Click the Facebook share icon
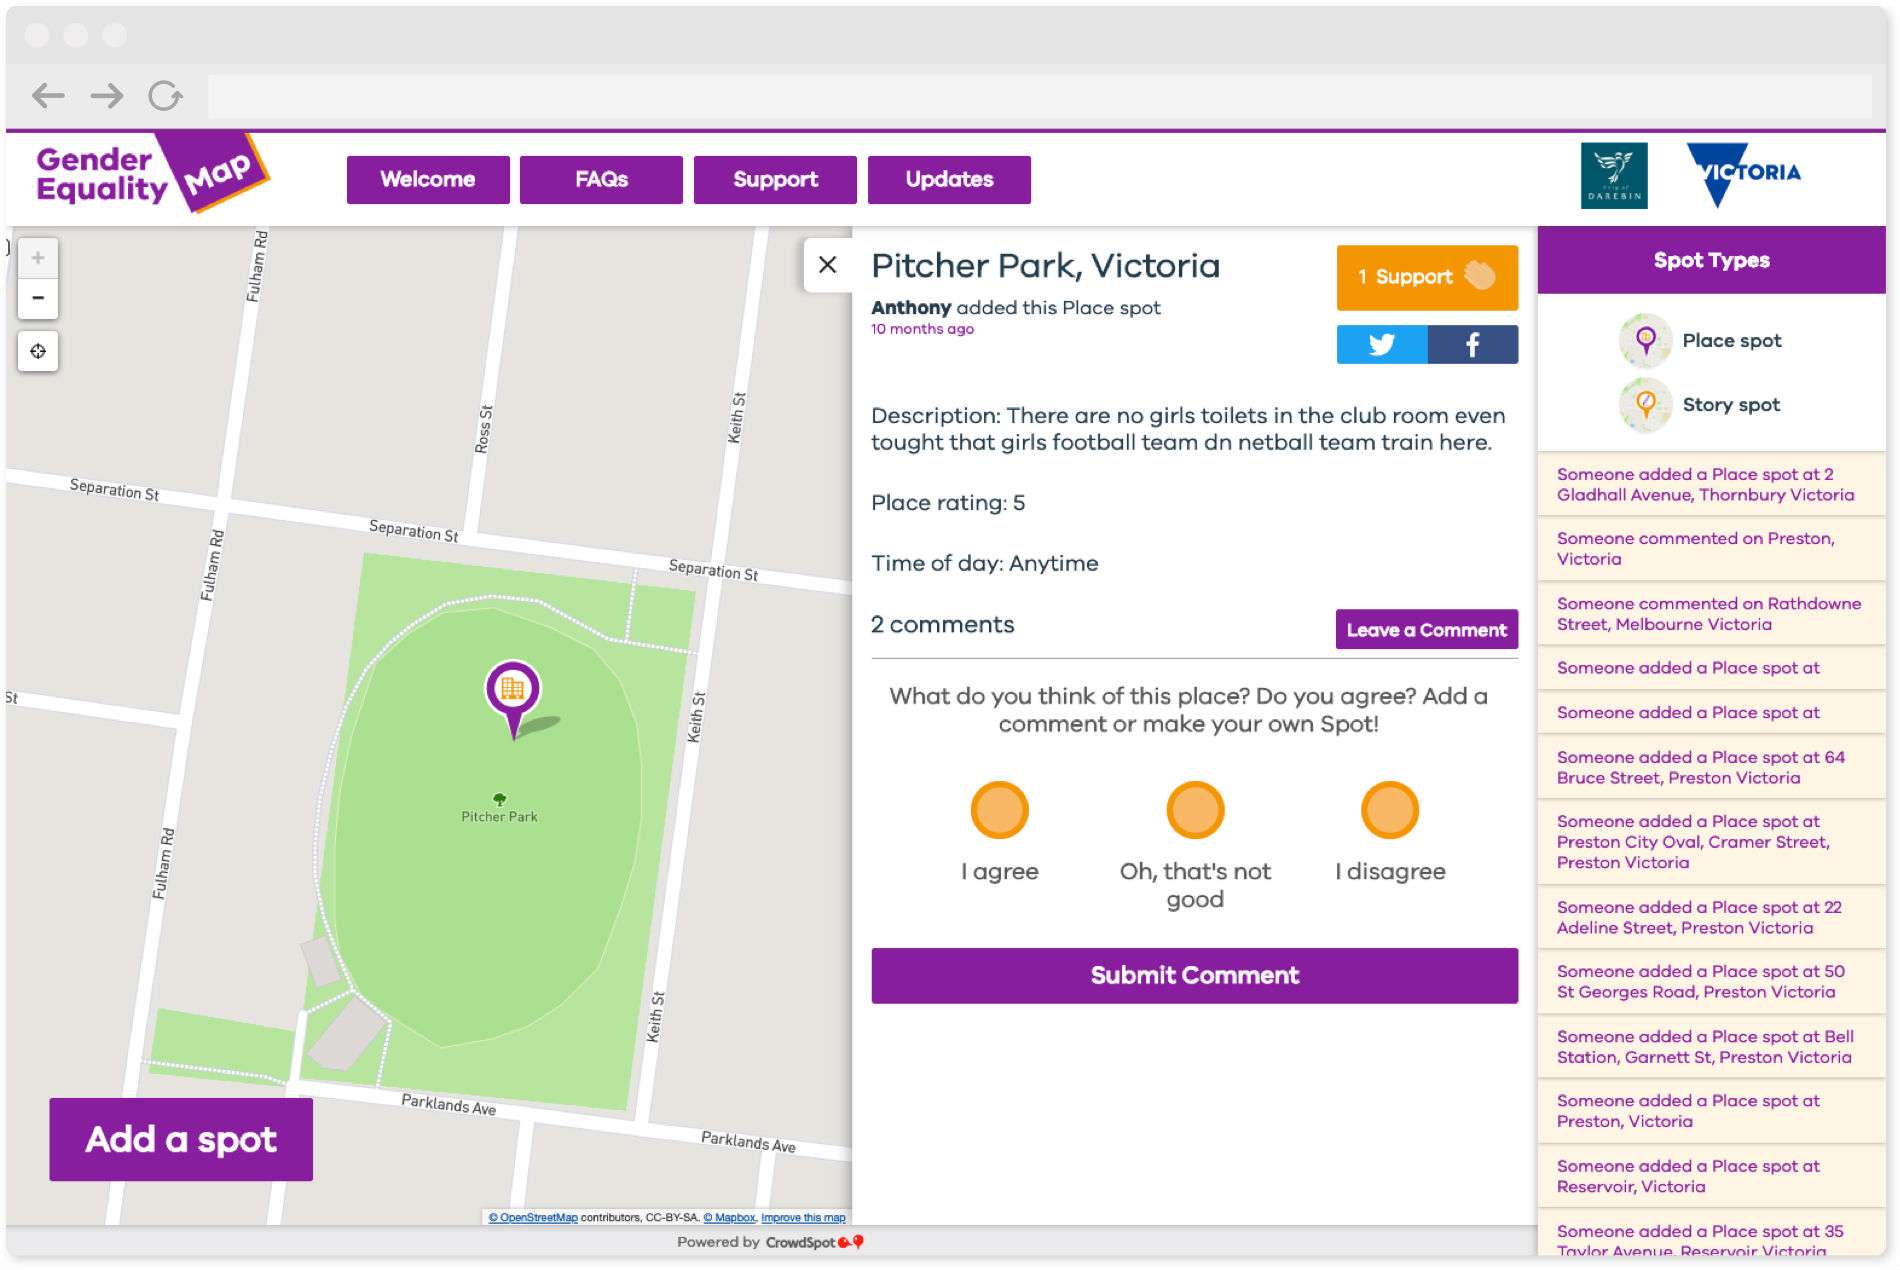Viewport: 1900px width, 1270px height. pyautogui.click(x=1472, y=344)
